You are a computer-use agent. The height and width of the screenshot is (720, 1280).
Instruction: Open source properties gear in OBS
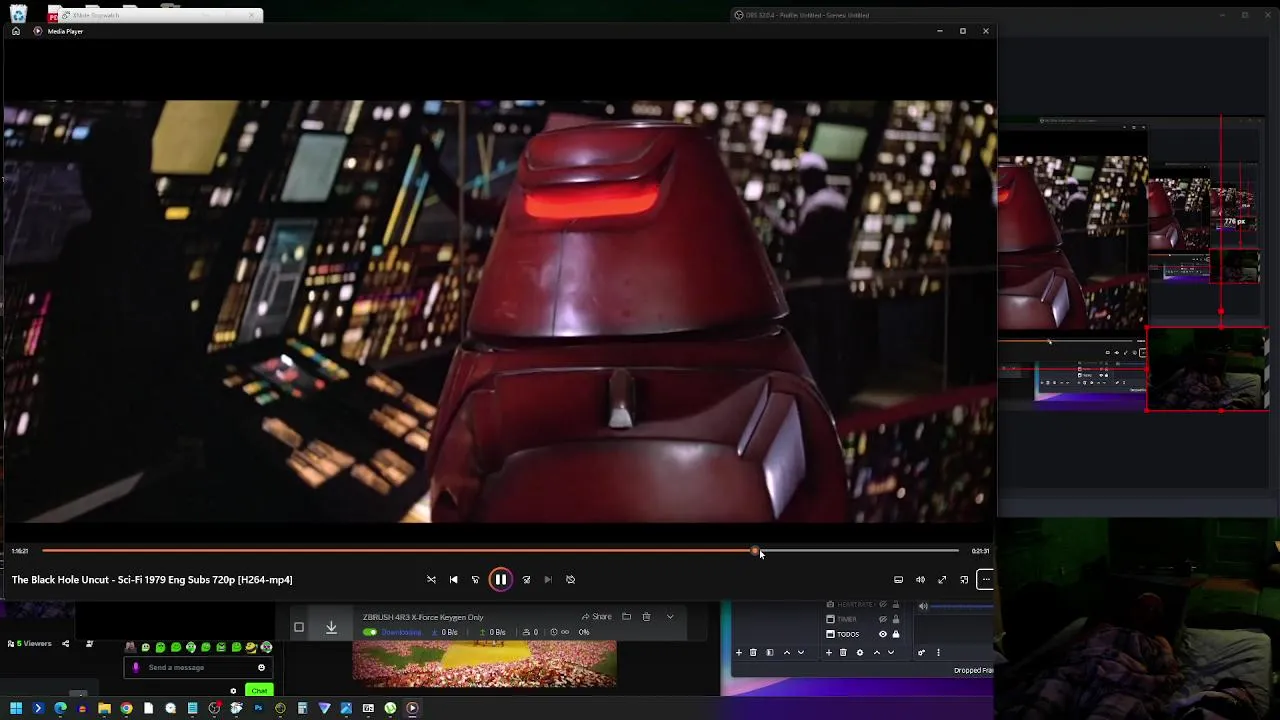(x=860, y=653)
